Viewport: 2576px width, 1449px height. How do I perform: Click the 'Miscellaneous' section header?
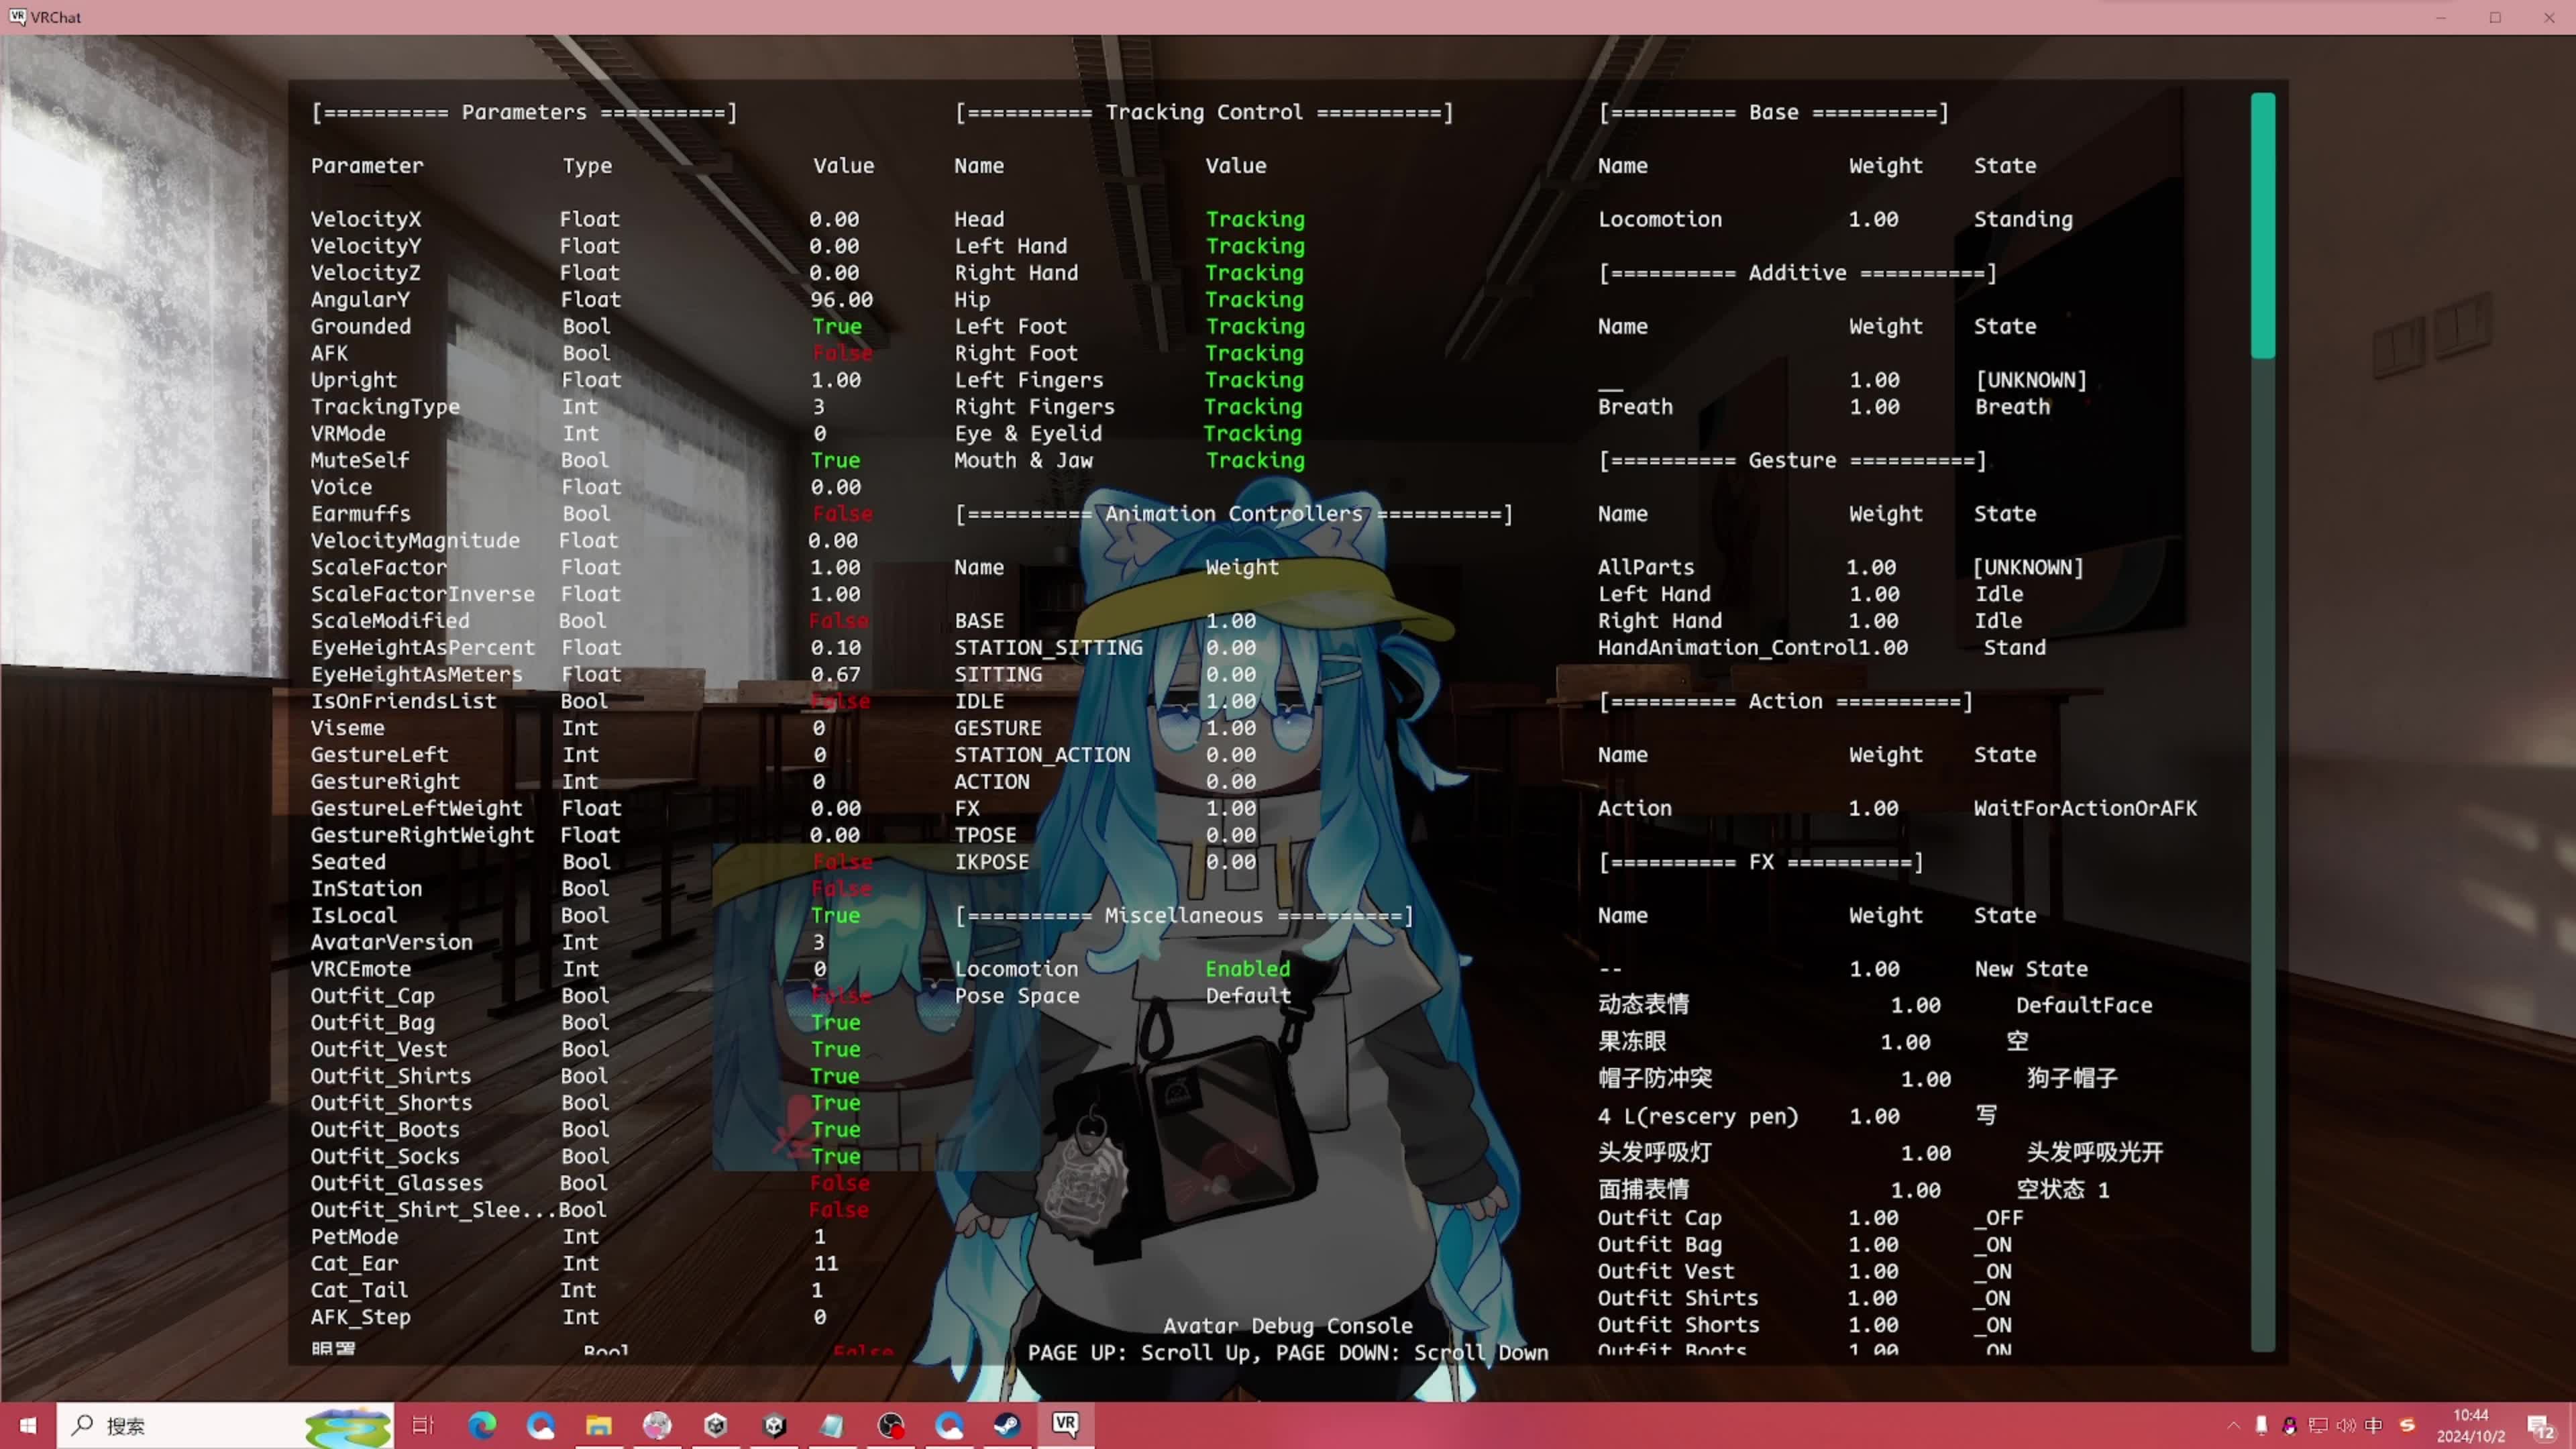point(1184,915)
